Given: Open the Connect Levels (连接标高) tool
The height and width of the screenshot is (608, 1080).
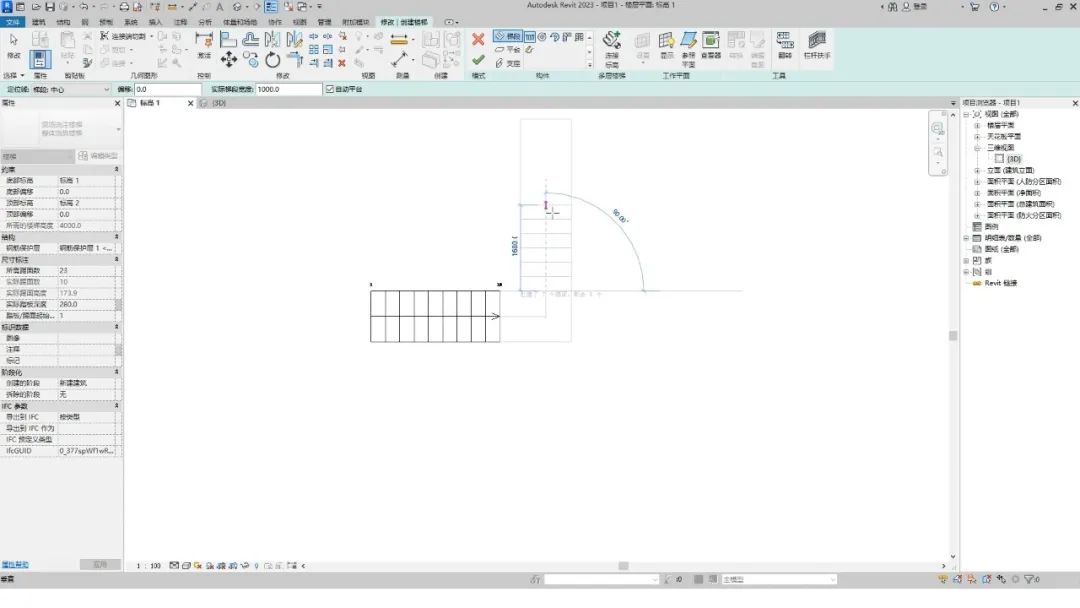Looking at the screenshot, I should 612,46.
